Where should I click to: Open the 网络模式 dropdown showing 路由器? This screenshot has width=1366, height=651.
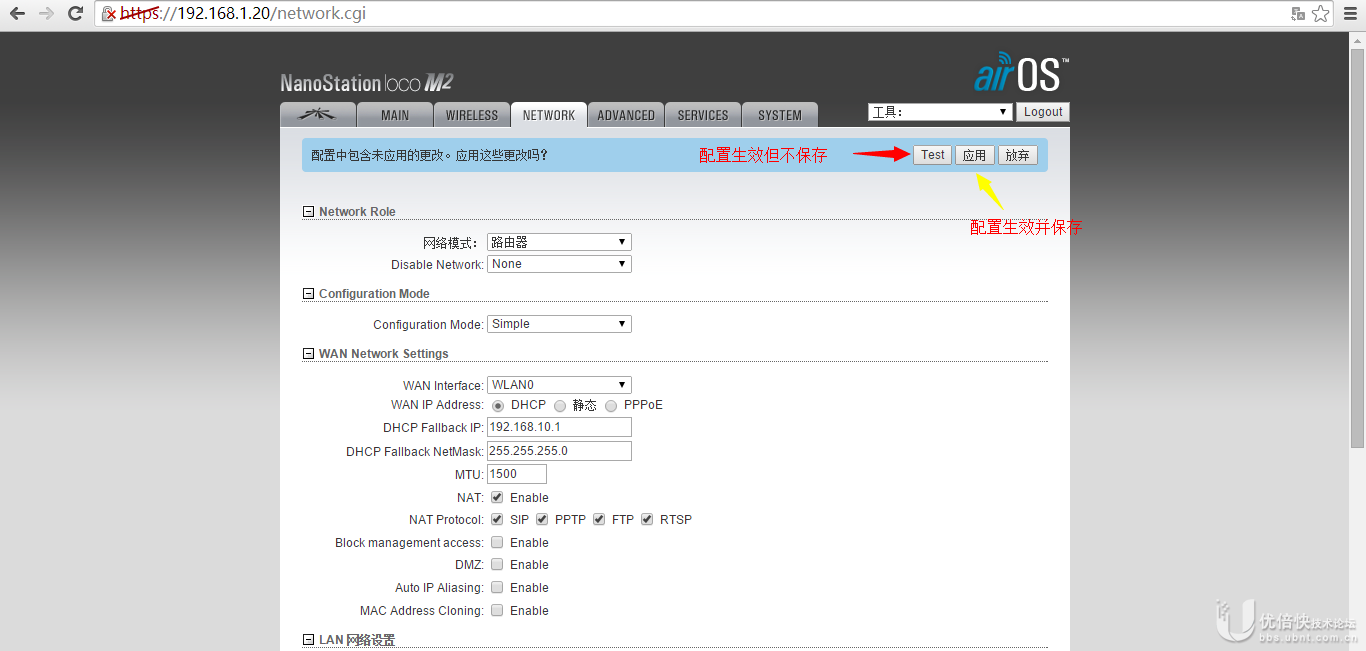coord(559,242)
